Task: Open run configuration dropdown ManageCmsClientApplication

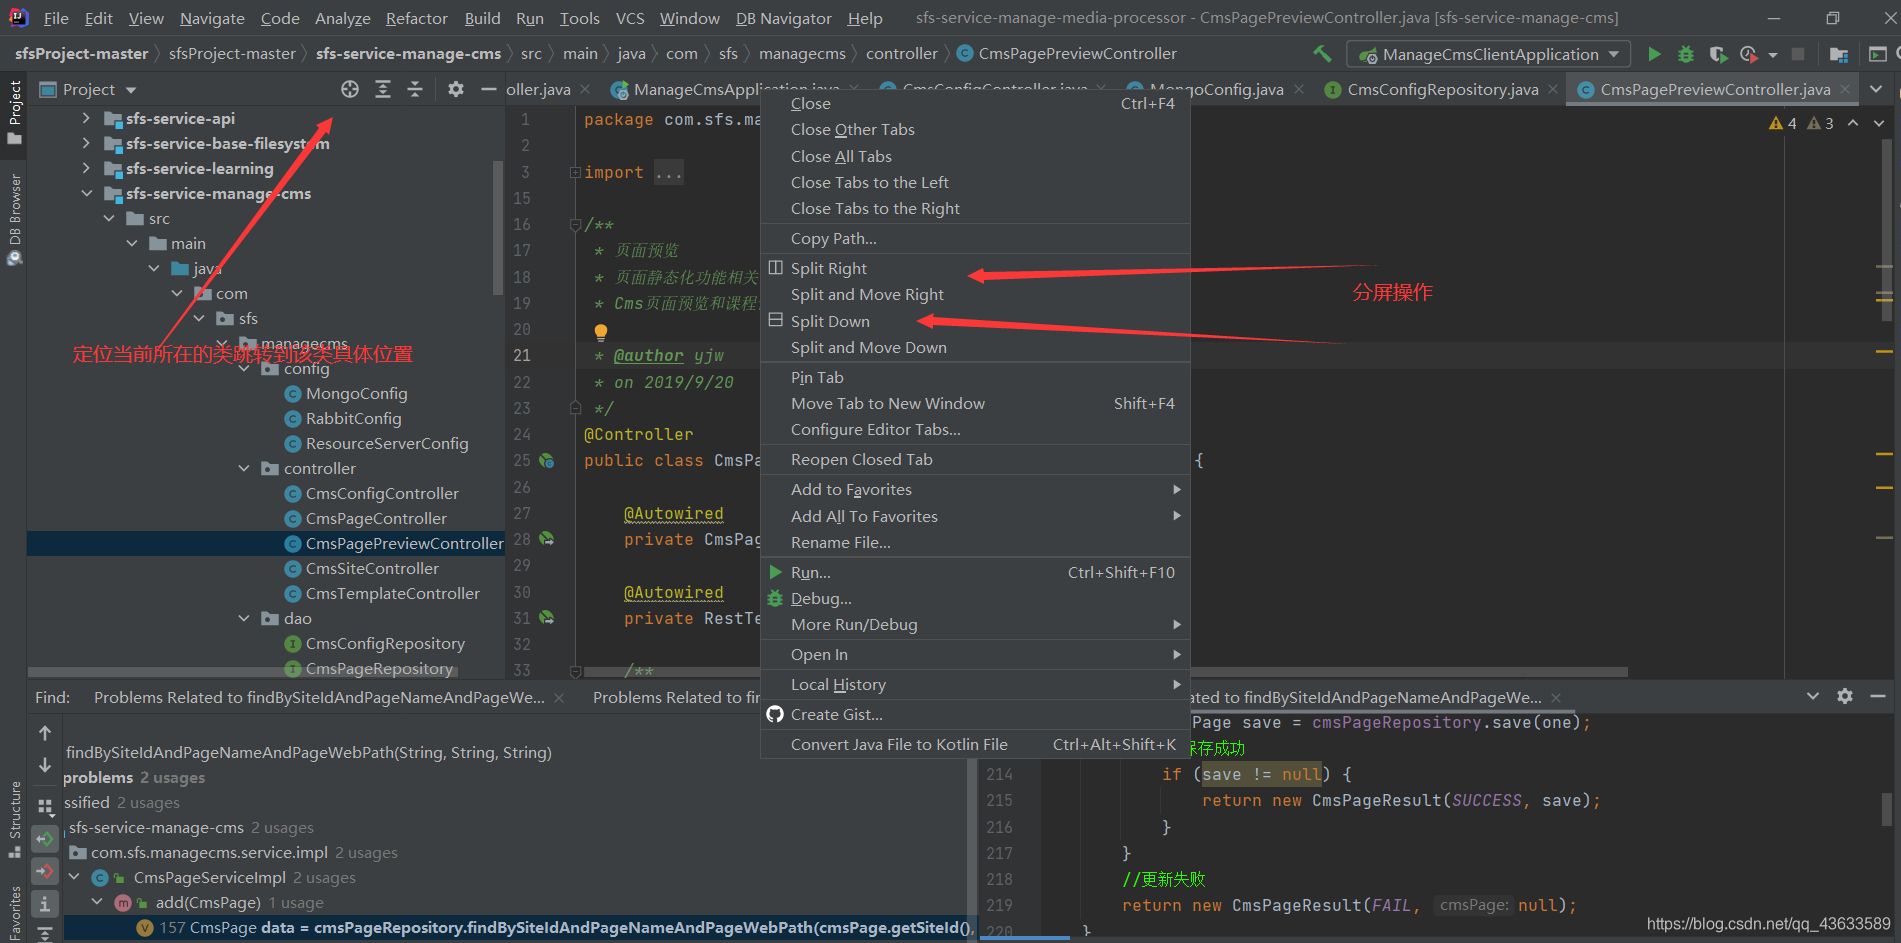Action: [x=1489, y=54]
